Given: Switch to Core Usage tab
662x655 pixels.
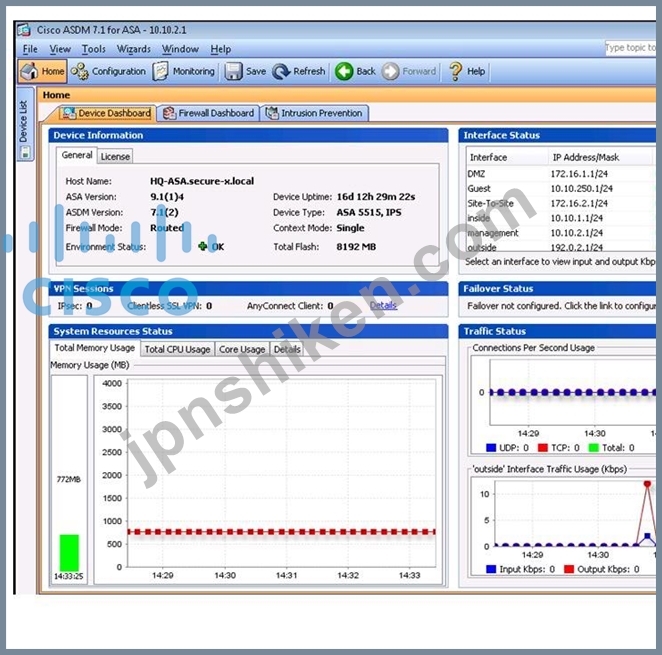Looking at the screenshot, I should [242, 349].
